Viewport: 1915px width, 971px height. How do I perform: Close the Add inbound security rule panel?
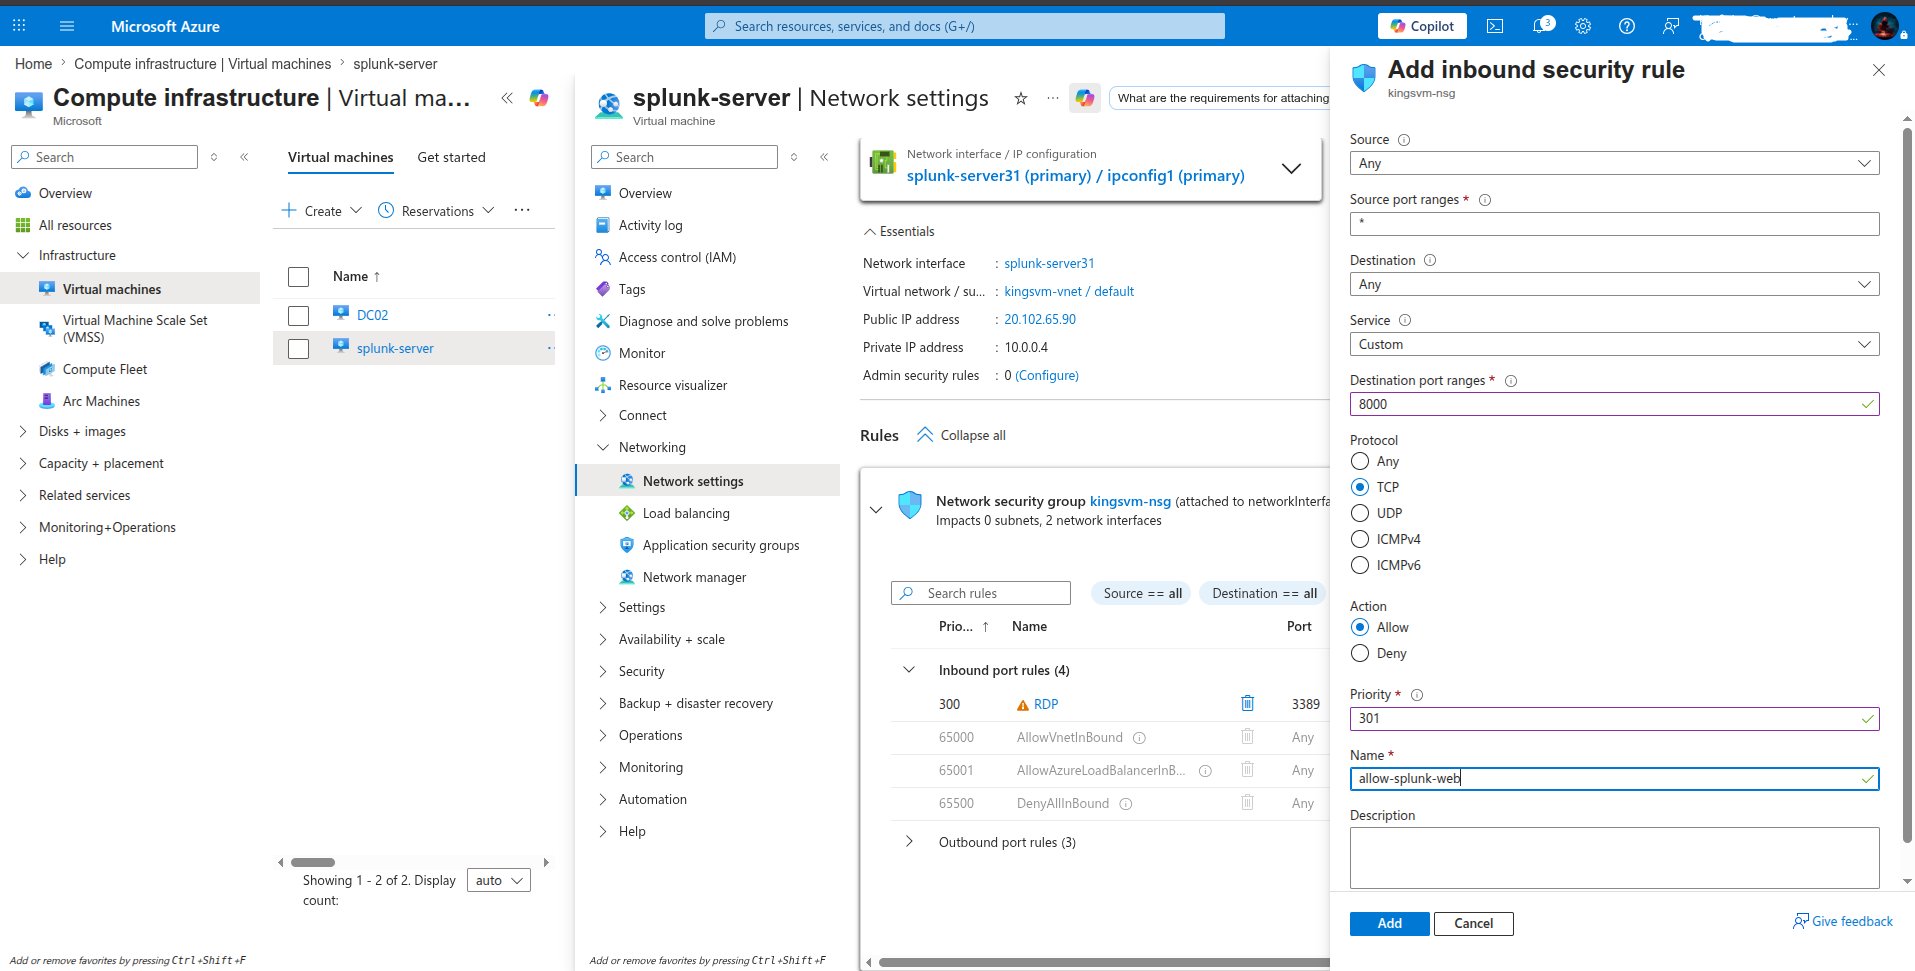[x=1879, y=70]
